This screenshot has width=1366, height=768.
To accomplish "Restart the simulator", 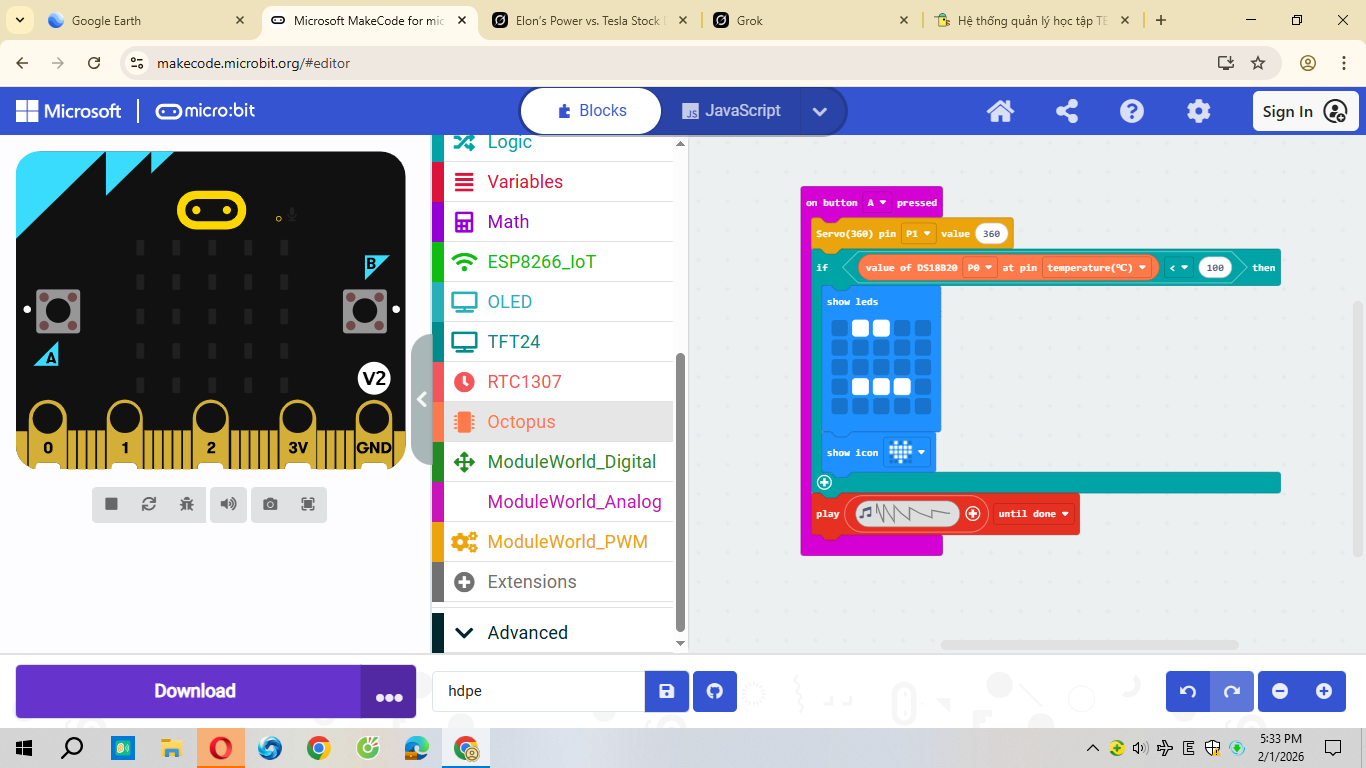I will [149, 504].
